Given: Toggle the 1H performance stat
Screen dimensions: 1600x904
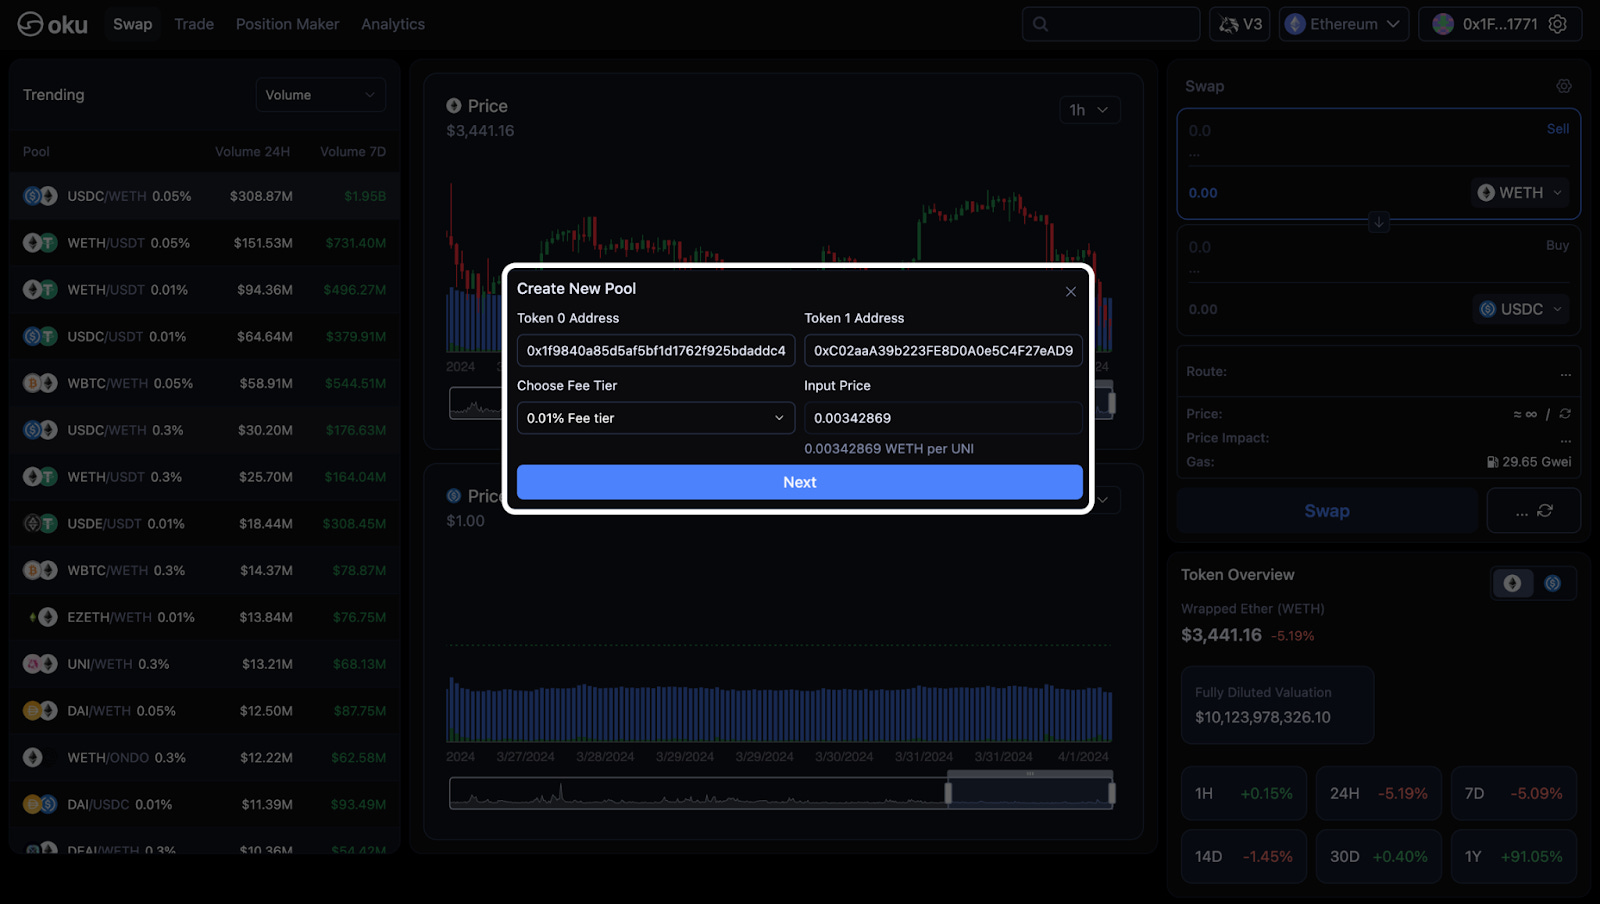Looking at the screenshot, I should 1243,792.
